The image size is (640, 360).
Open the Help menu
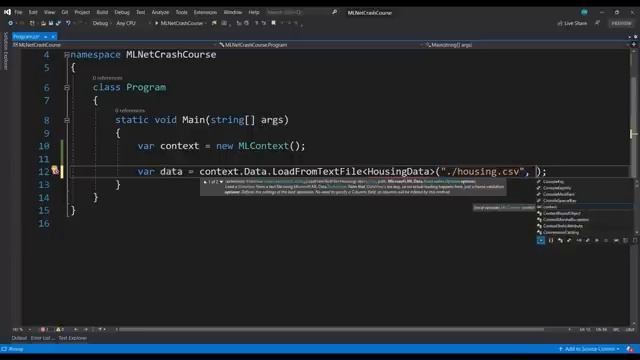click(254, 12)
